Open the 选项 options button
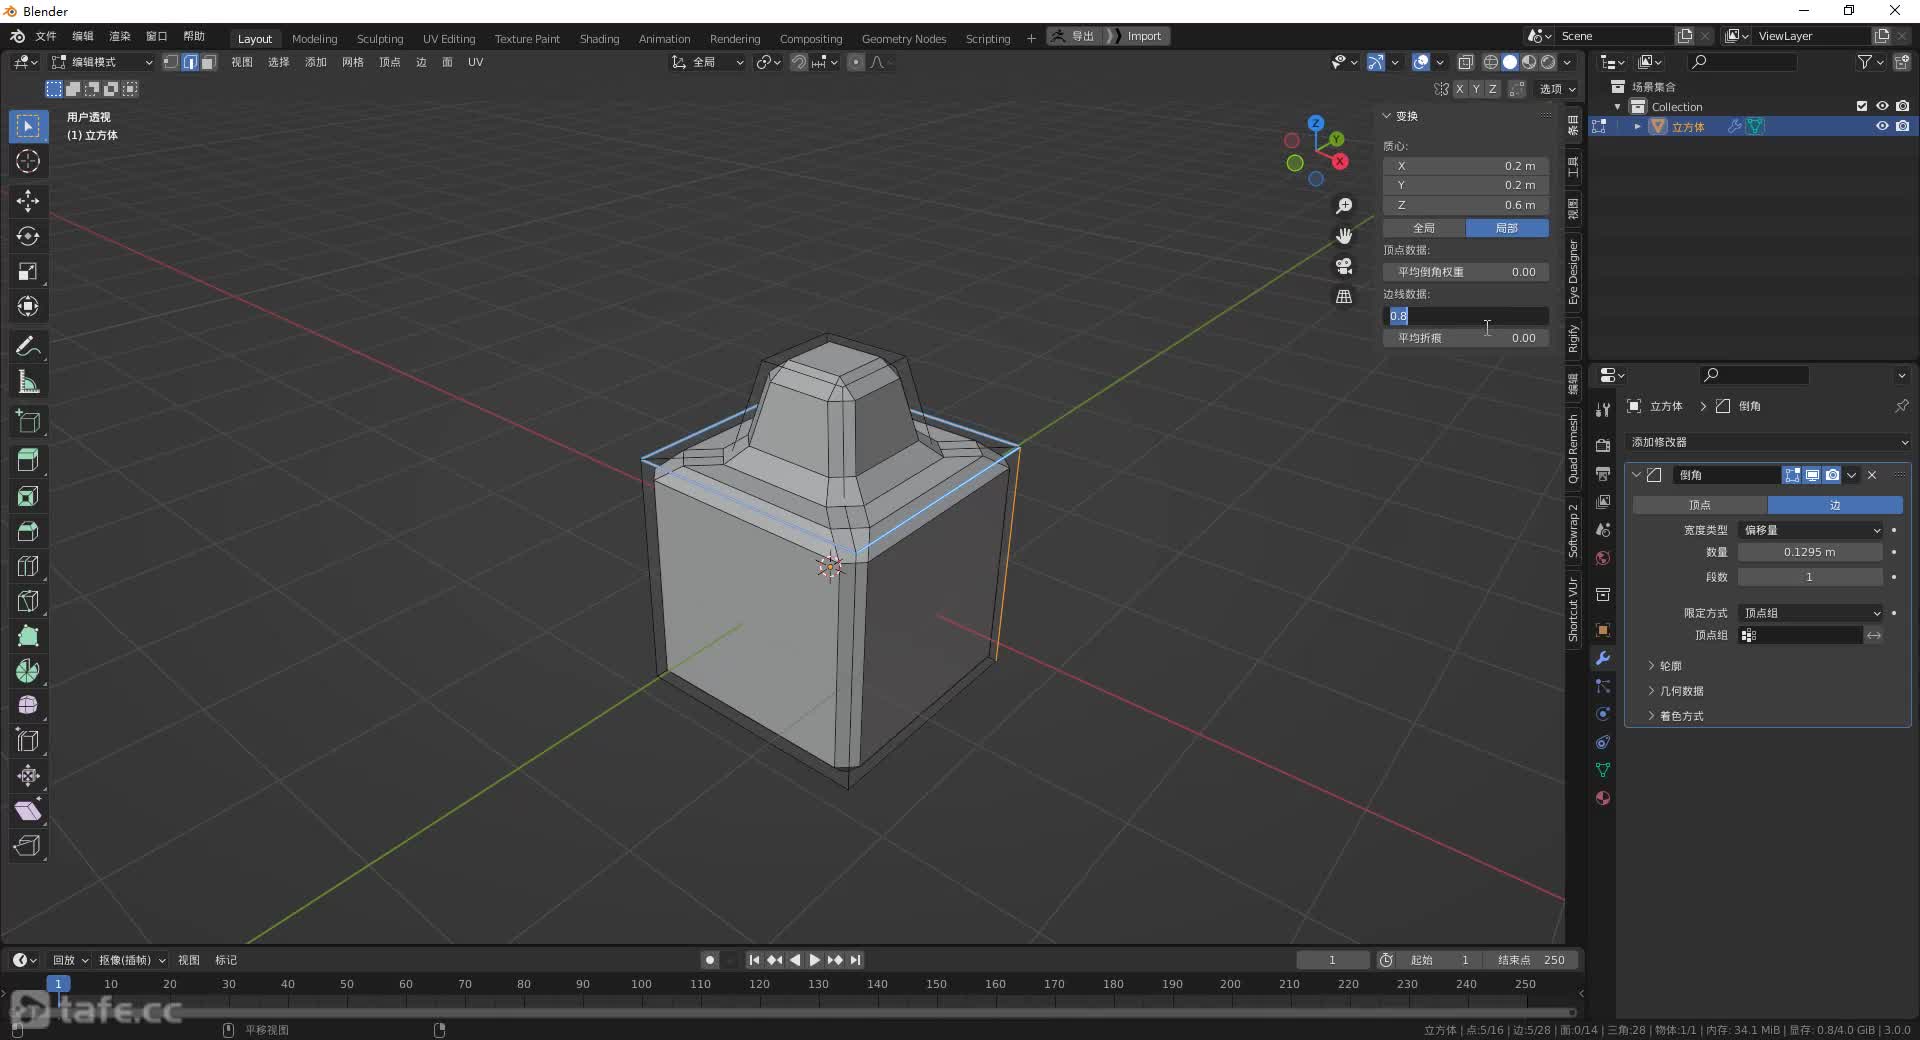This screenshot has width=1920, height=1040. pyautogui.click(x=1557, y=89)
